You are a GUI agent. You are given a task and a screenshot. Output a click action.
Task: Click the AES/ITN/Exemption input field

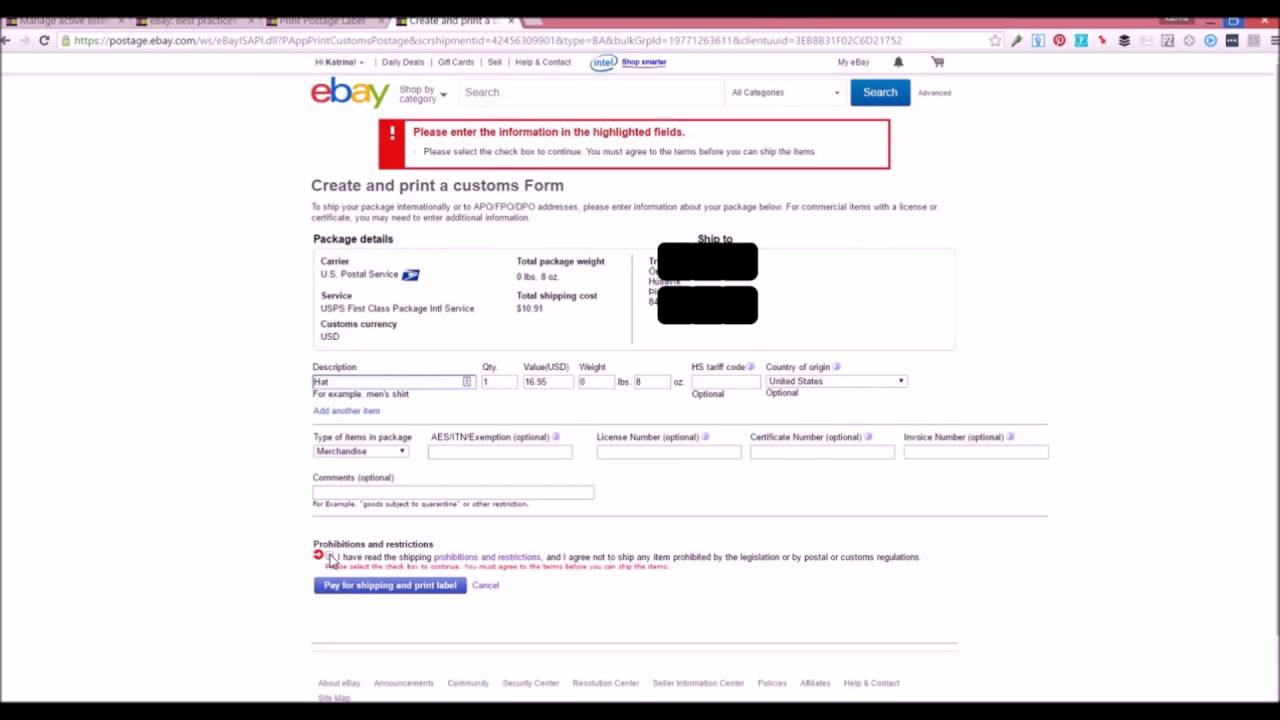[500, 452]
